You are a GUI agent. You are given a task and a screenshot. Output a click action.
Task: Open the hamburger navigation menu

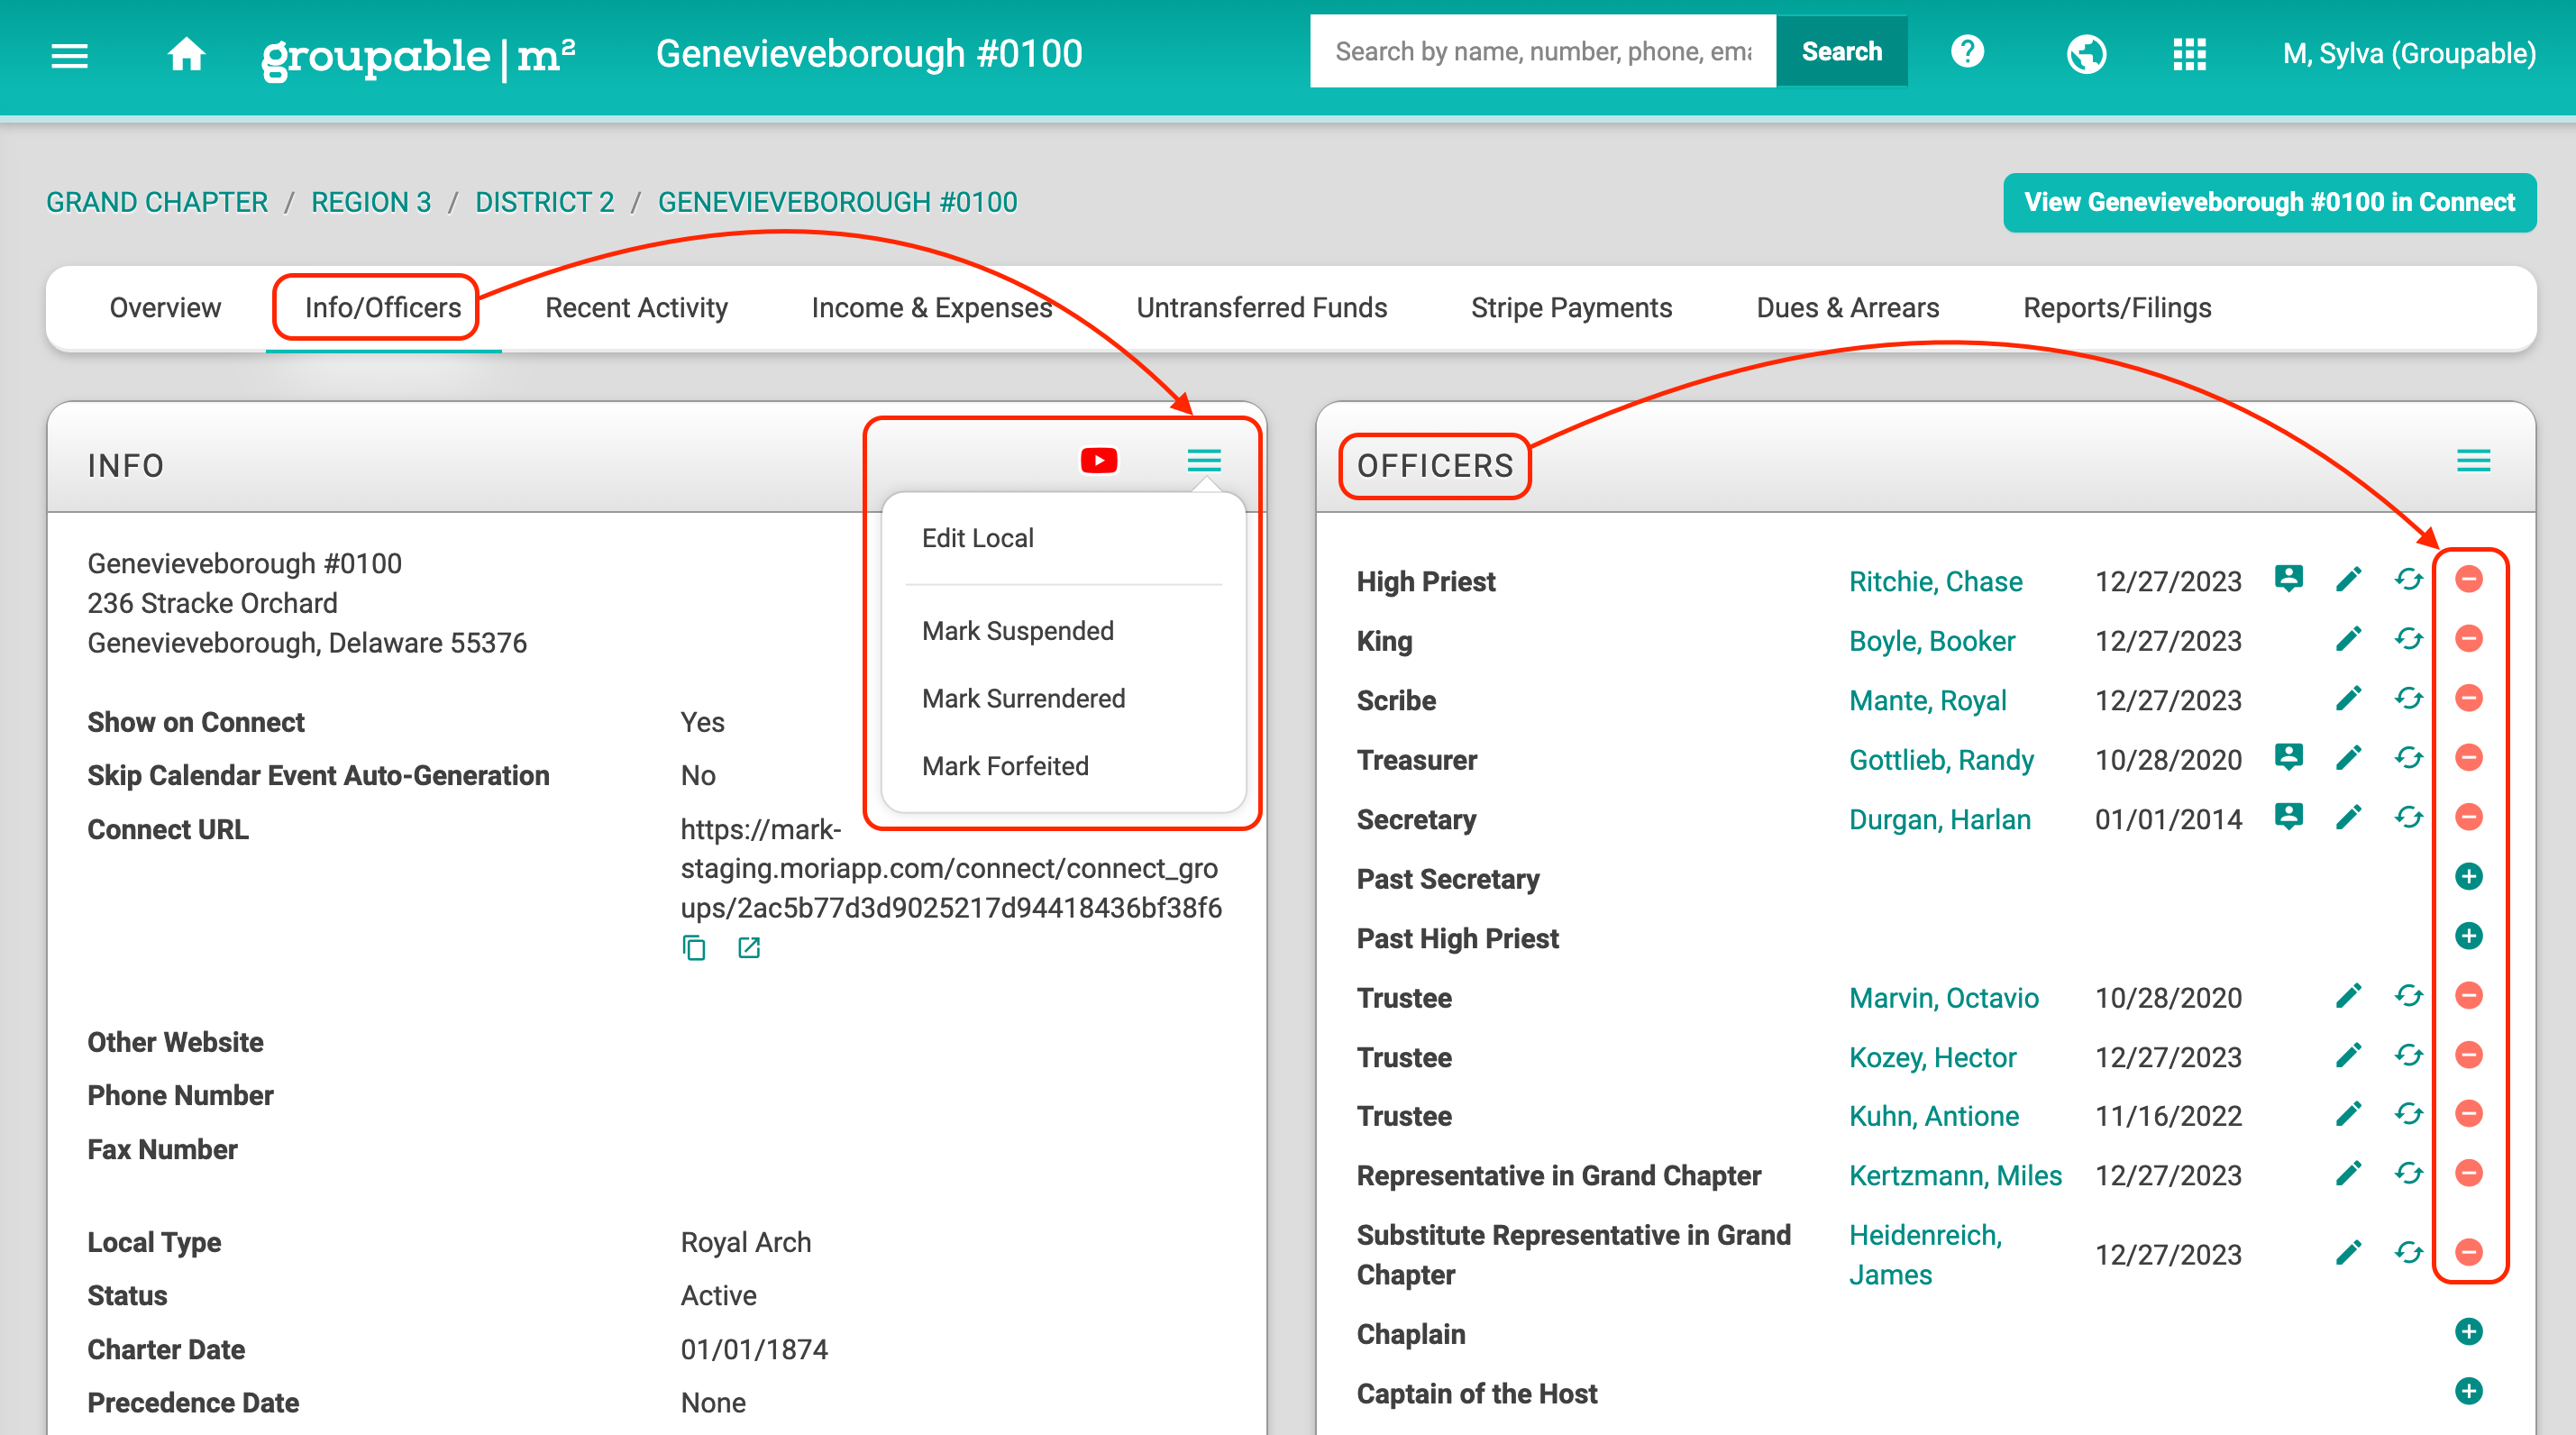tap(69, 54)
